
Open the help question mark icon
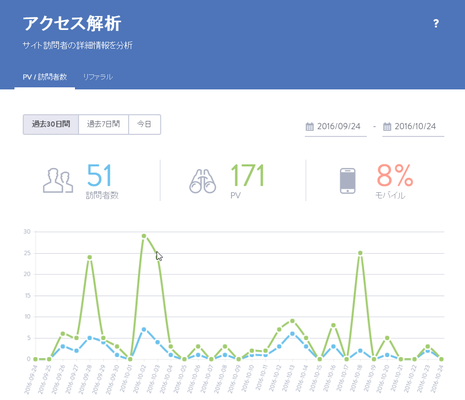[436, 24]
